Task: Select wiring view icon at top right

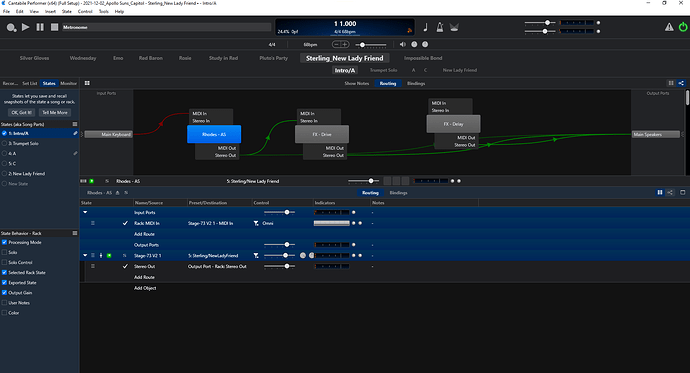Action: (x=681, y=83)
